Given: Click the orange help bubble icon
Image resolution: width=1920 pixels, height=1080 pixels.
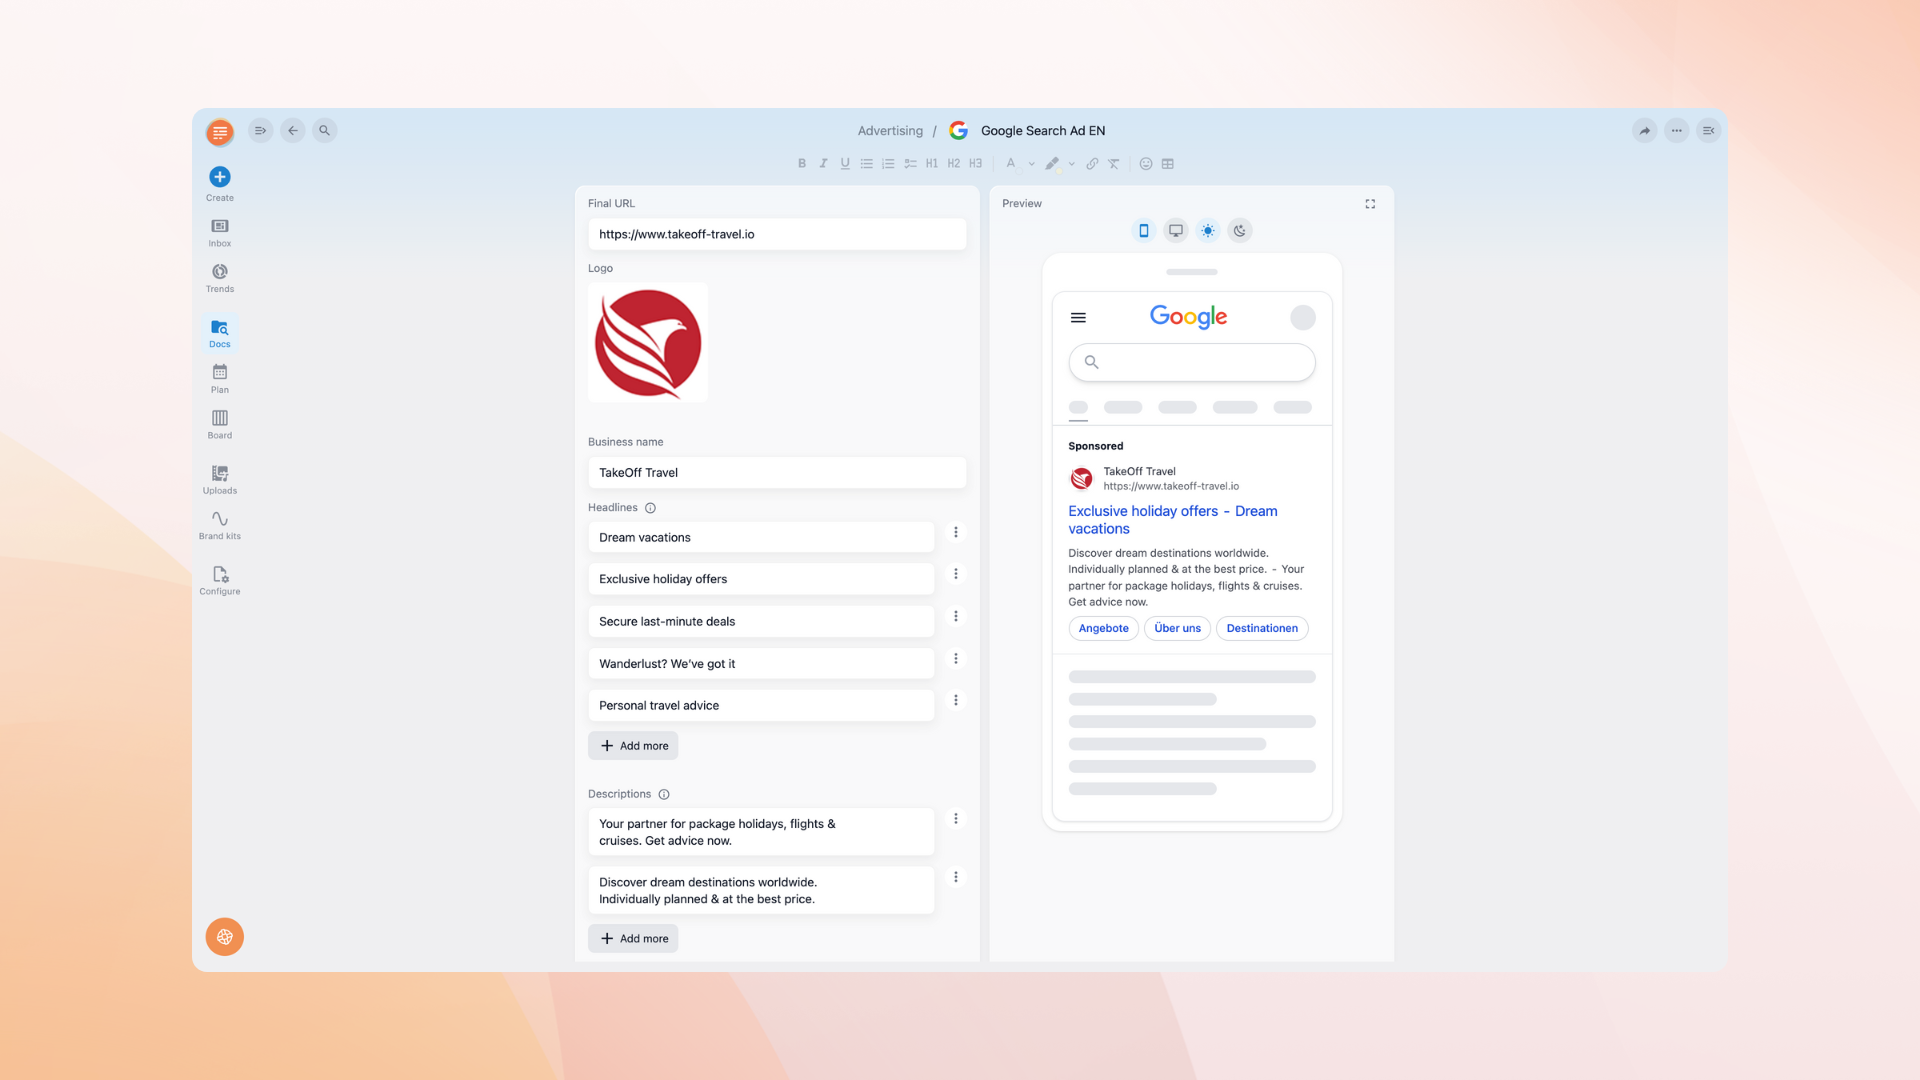Looking at the screenshot, I should [225, 937].
